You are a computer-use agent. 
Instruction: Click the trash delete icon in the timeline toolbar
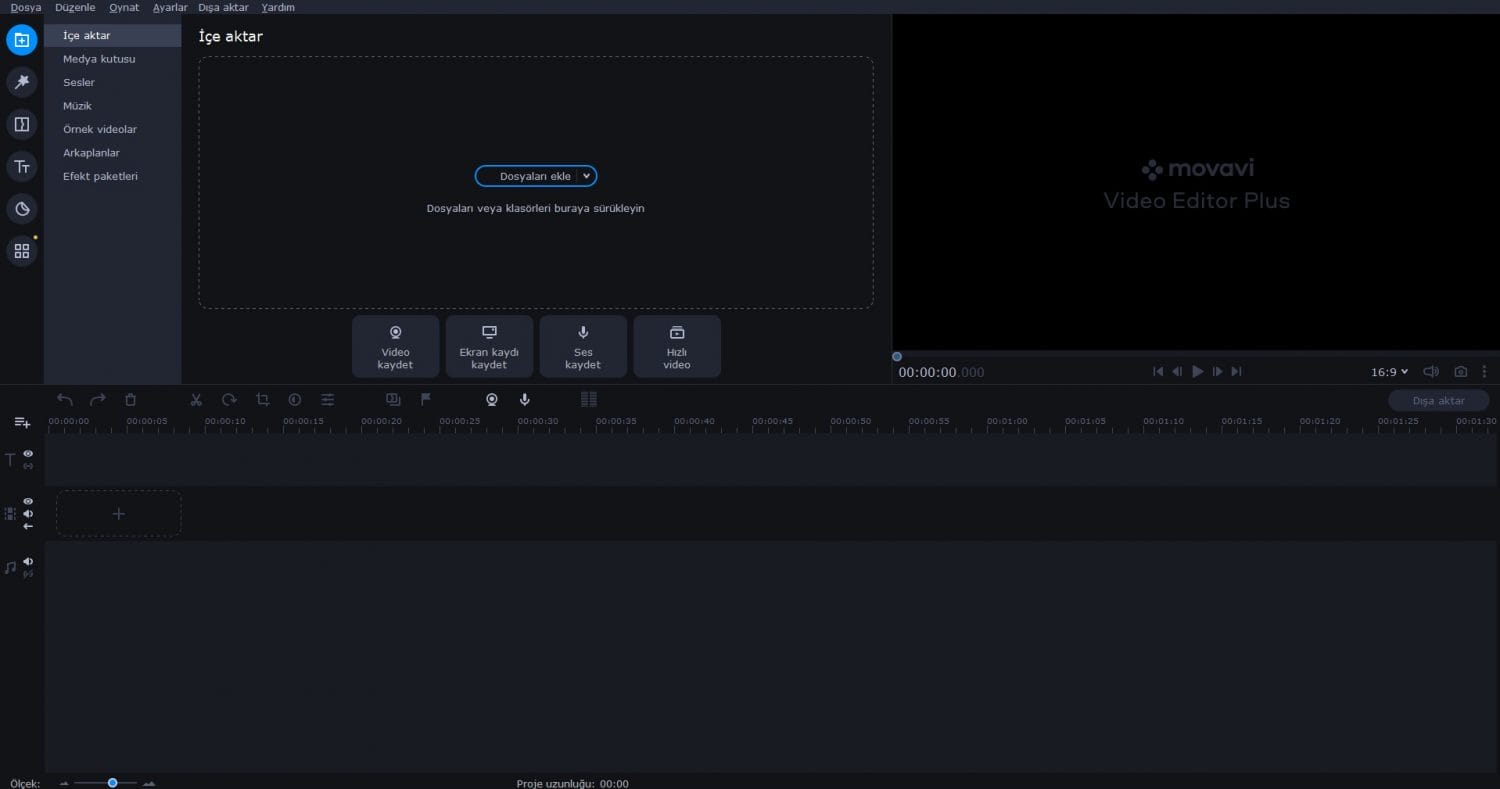[130, 400]
